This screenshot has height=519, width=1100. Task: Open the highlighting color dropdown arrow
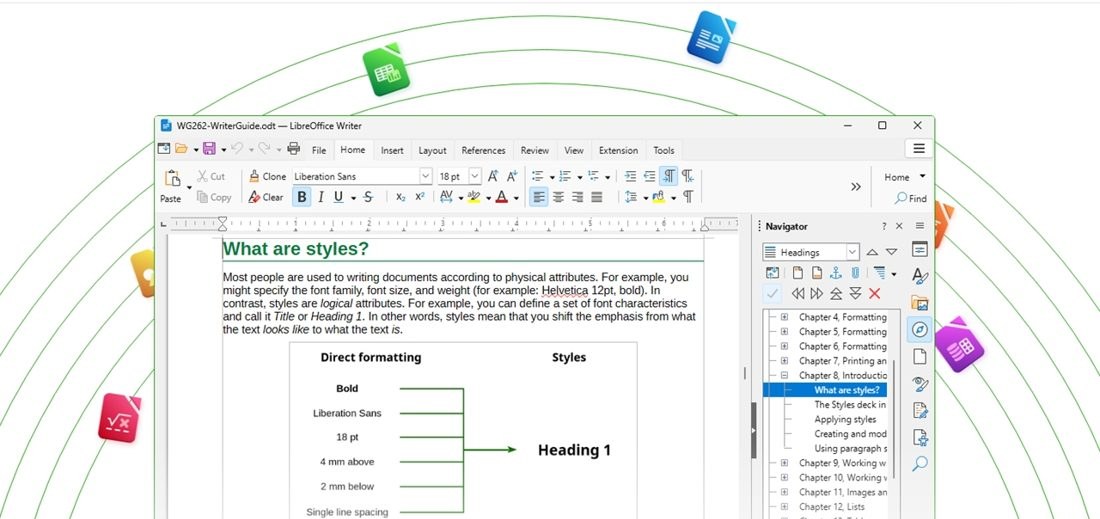[488, 198]
